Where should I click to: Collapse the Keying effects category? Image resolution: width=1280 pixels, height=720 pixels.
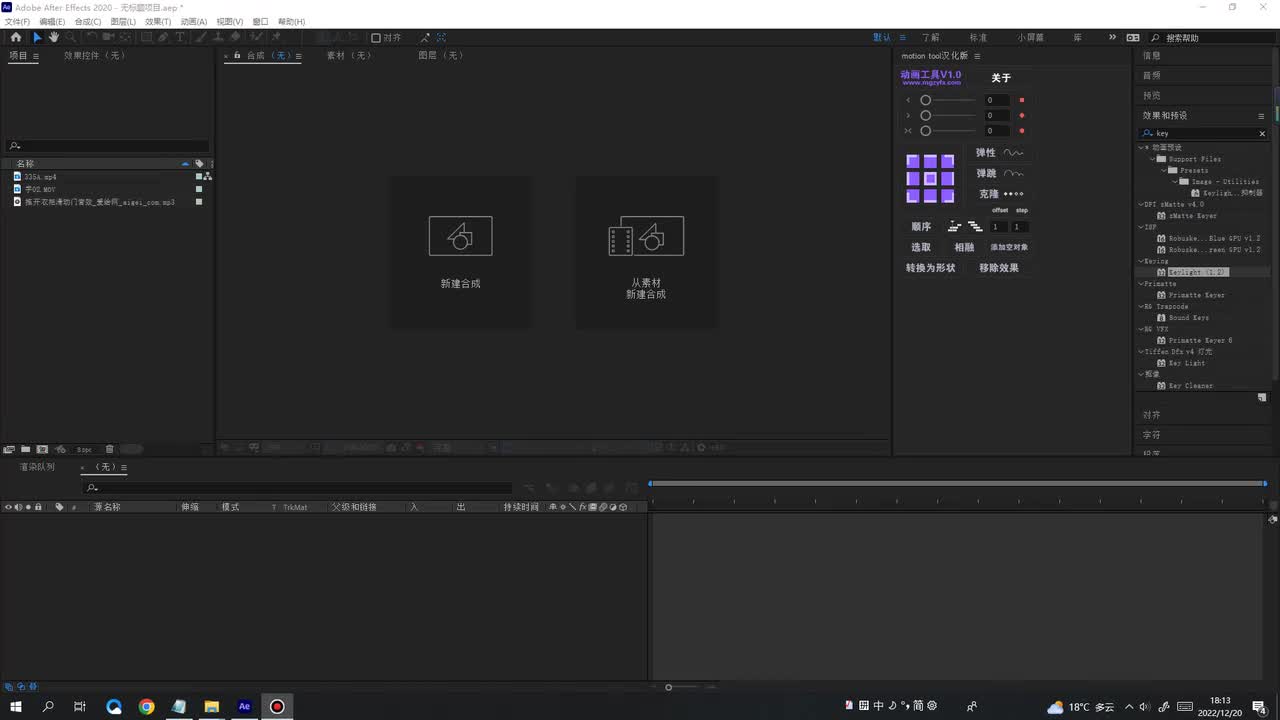pyautogui.click(x=1141, y=261)
